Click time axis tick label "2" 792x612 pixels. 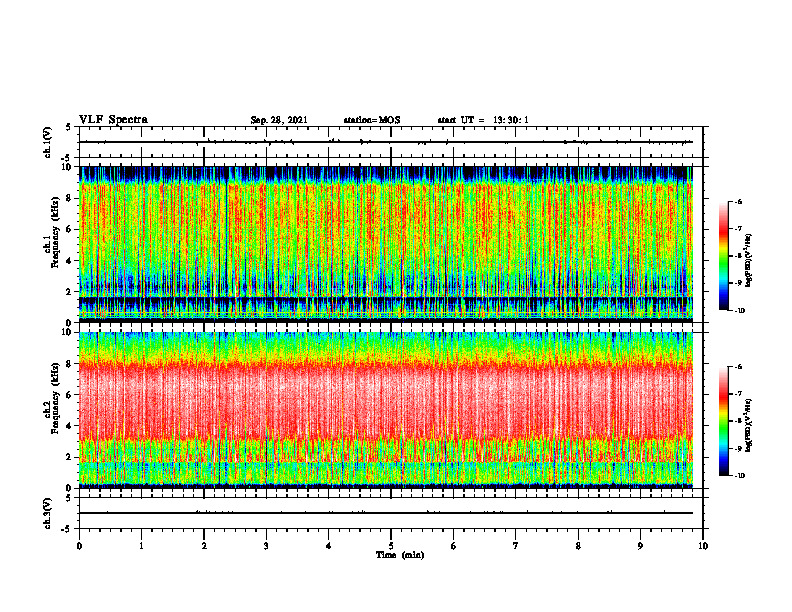click(204, 546)
